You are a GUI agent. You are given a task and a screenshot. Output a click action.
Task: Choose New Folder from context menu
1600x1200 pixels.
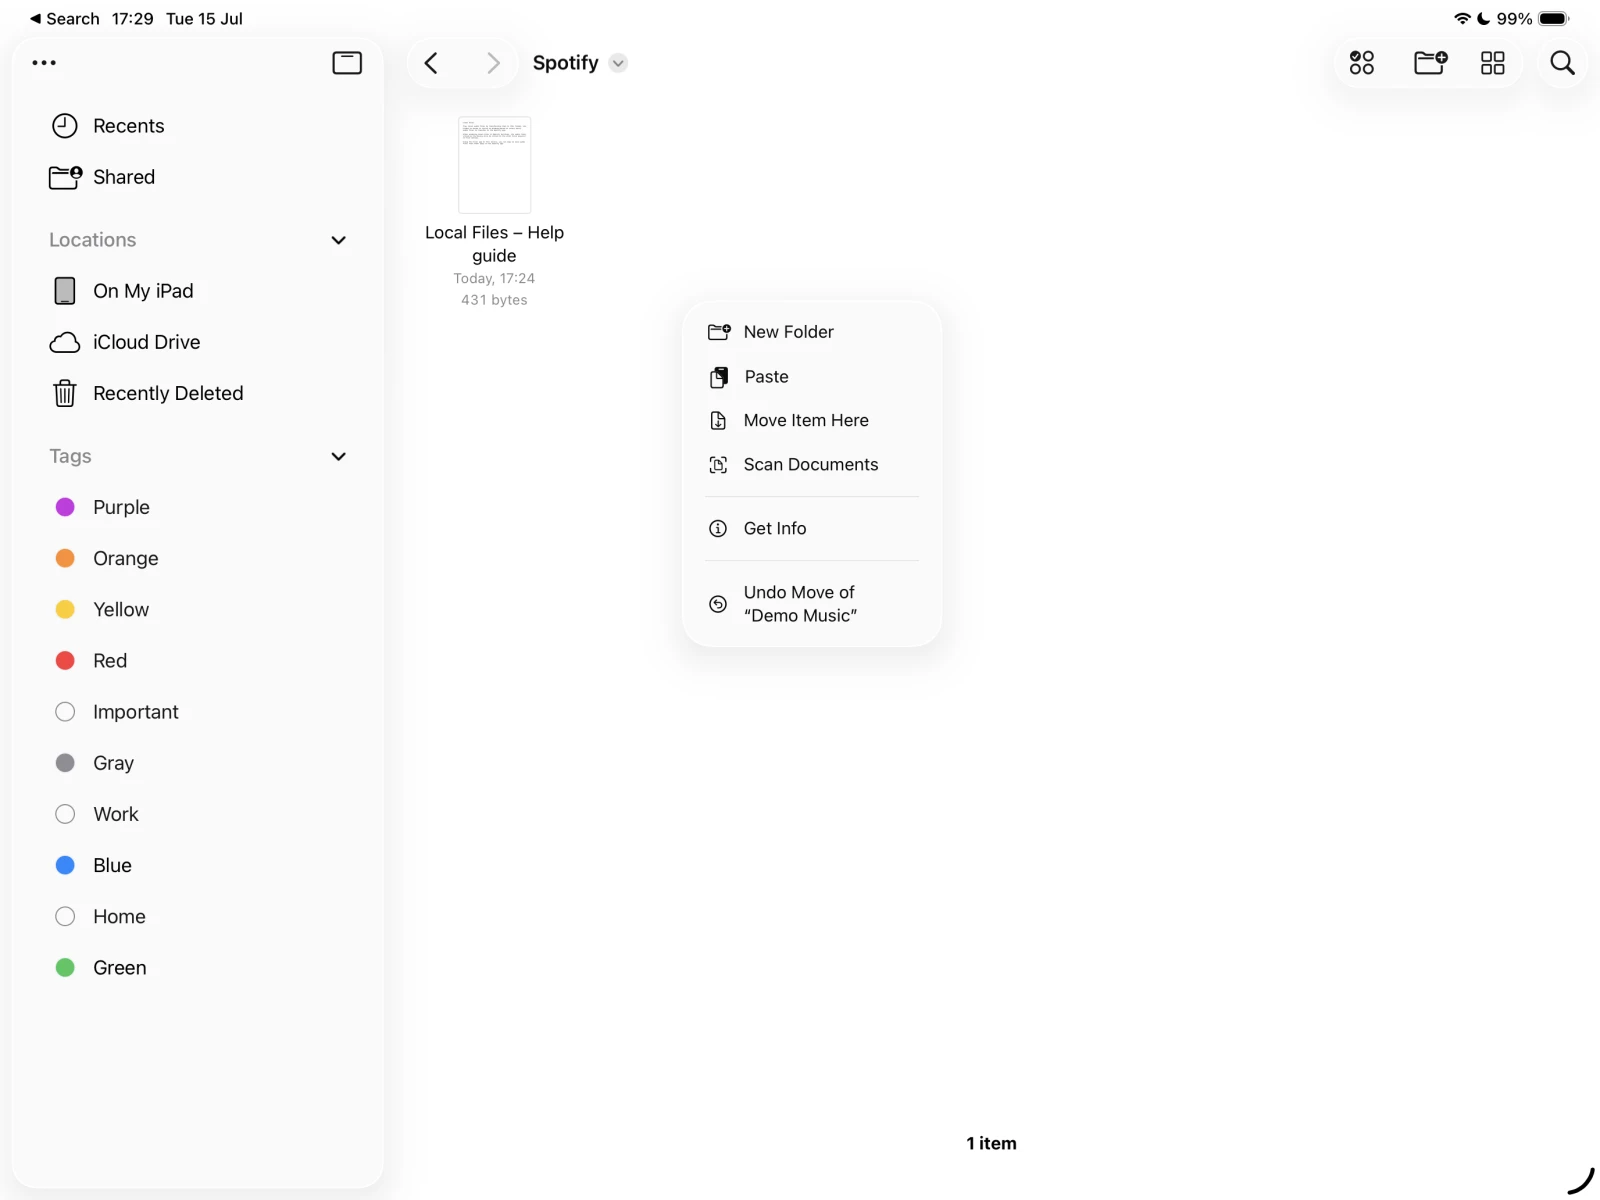click(788, 332)
